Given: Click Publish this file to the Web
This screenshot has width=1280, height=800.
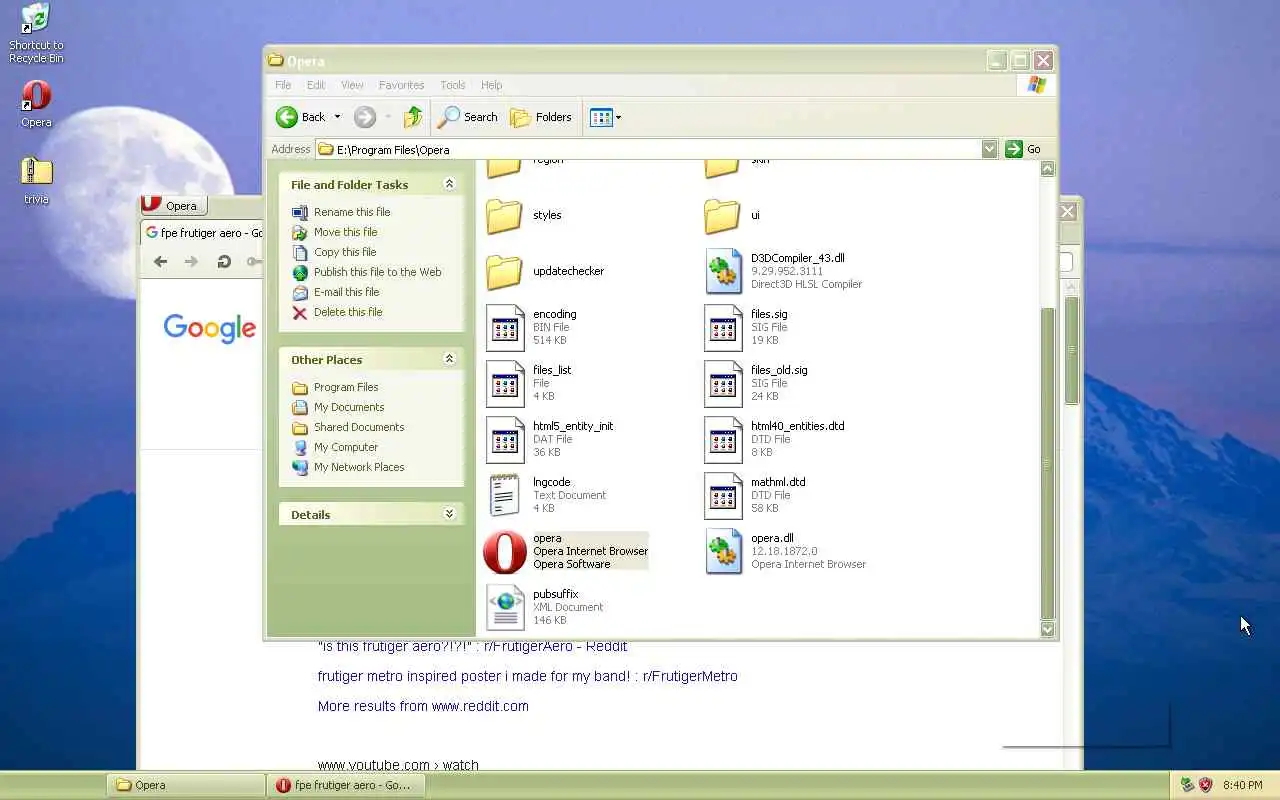Looking at the screenshot, I should tap(366, 272).
